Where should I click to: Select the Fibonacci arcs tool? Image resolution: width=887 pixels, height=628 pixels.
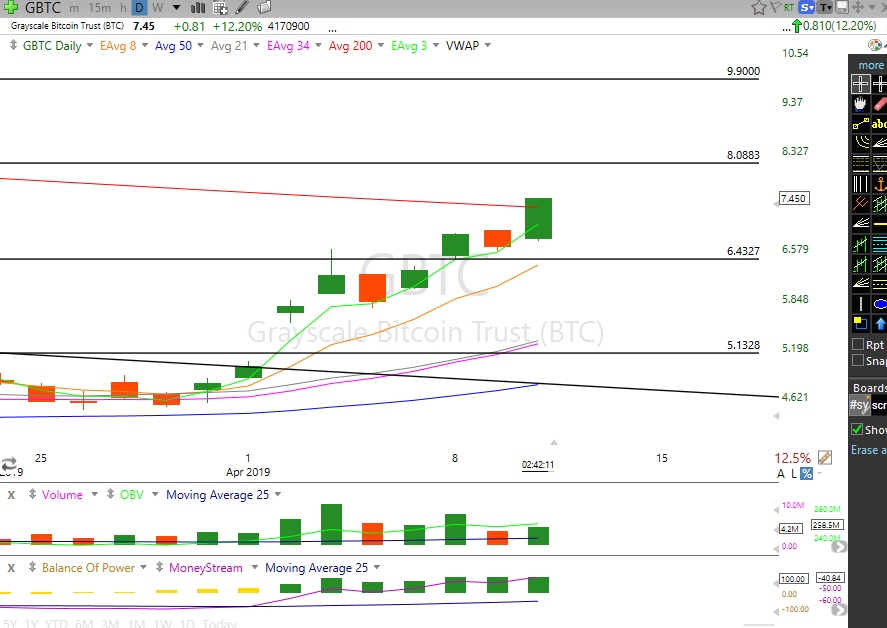(860, 143)
